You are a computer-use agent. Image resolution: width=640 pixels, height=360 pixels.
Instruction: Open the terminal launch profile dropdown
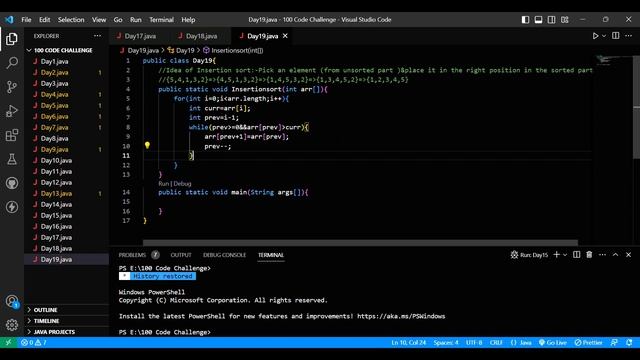tap(565, 255)
